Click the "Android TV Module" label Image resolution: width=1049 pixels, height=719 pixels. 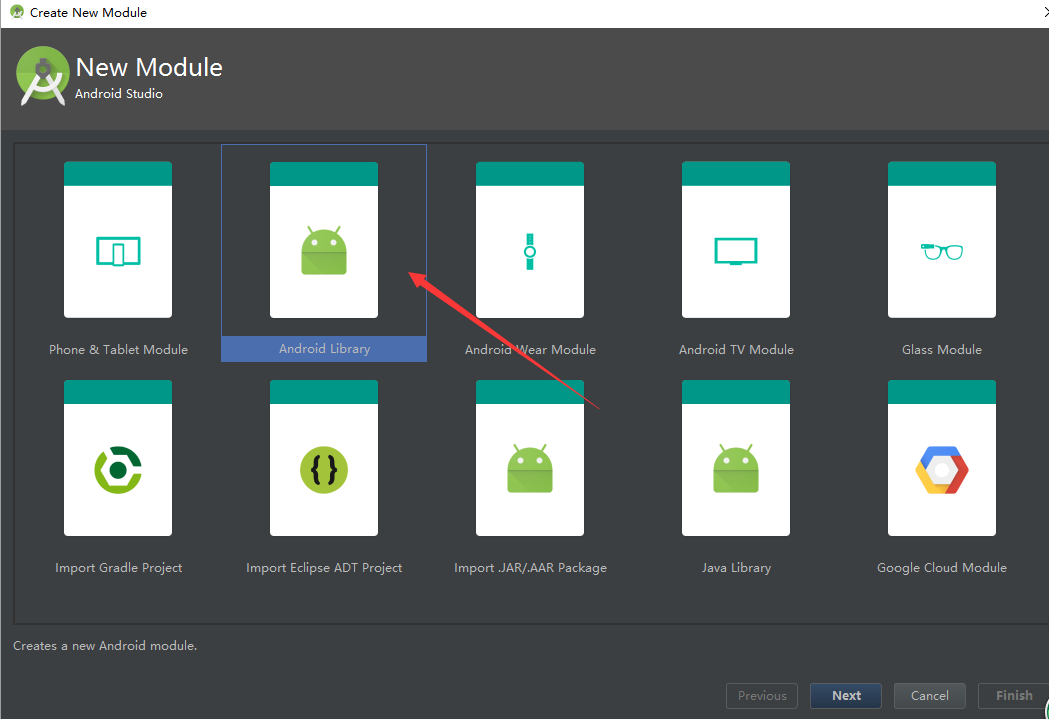click(736, 349)
